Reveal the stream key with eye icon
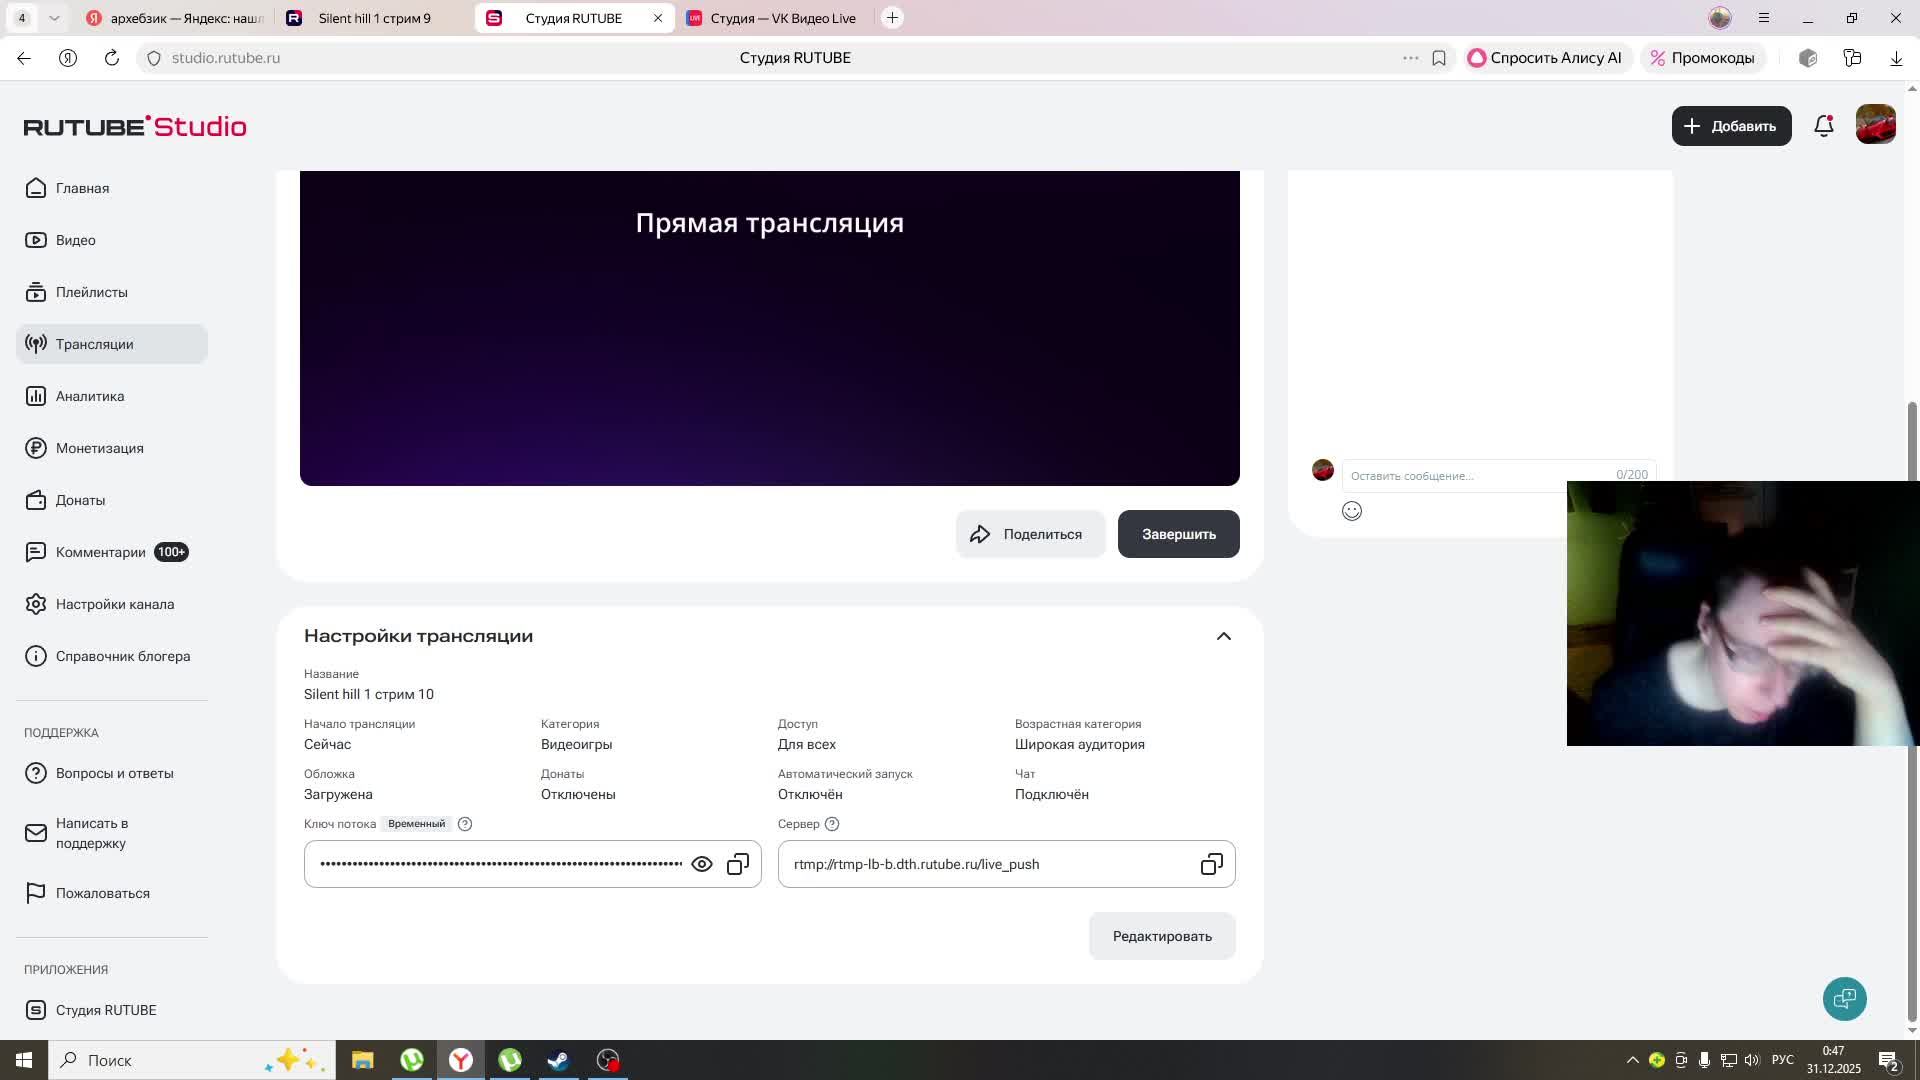Image resolution: width=1920 pixels, height=1080 pixels. [702, 864]
